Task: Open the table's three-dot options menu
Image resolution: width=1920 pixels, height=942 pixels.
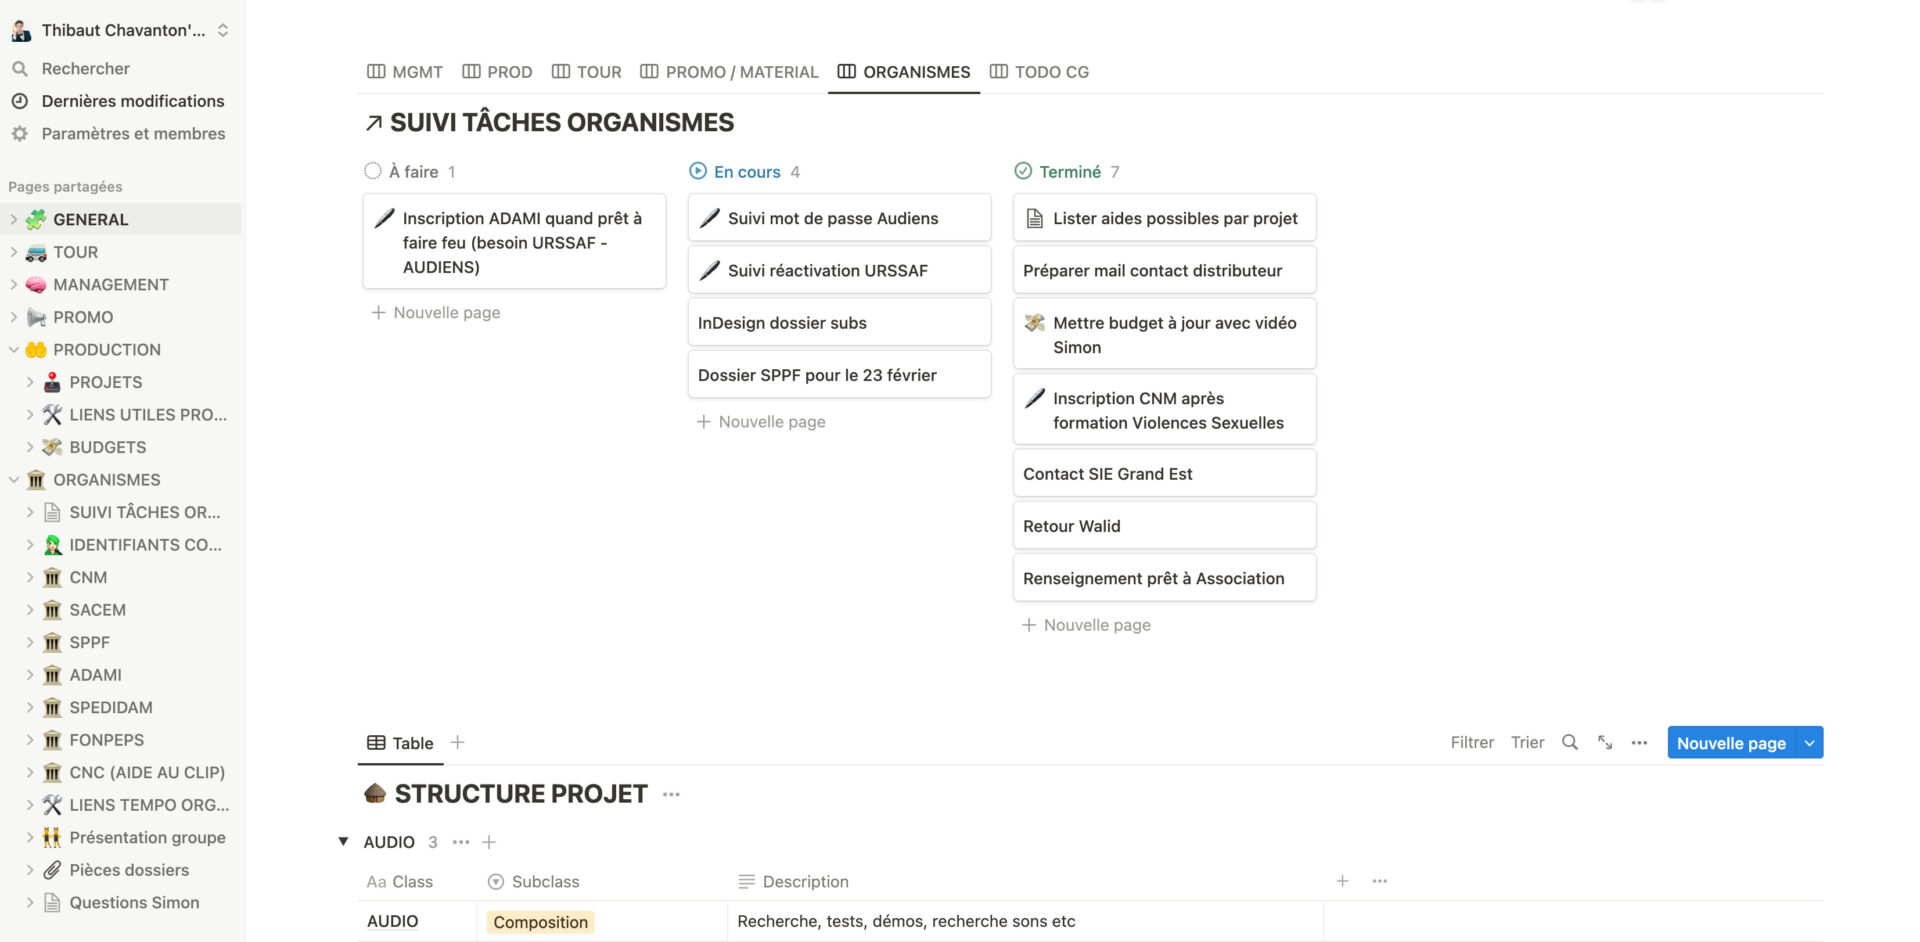Action: tap(1639, 742)
